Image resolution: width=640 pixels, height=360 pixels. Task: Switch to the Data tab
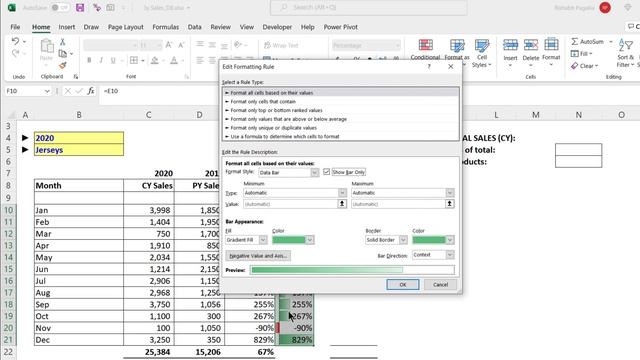click(194, 27)
